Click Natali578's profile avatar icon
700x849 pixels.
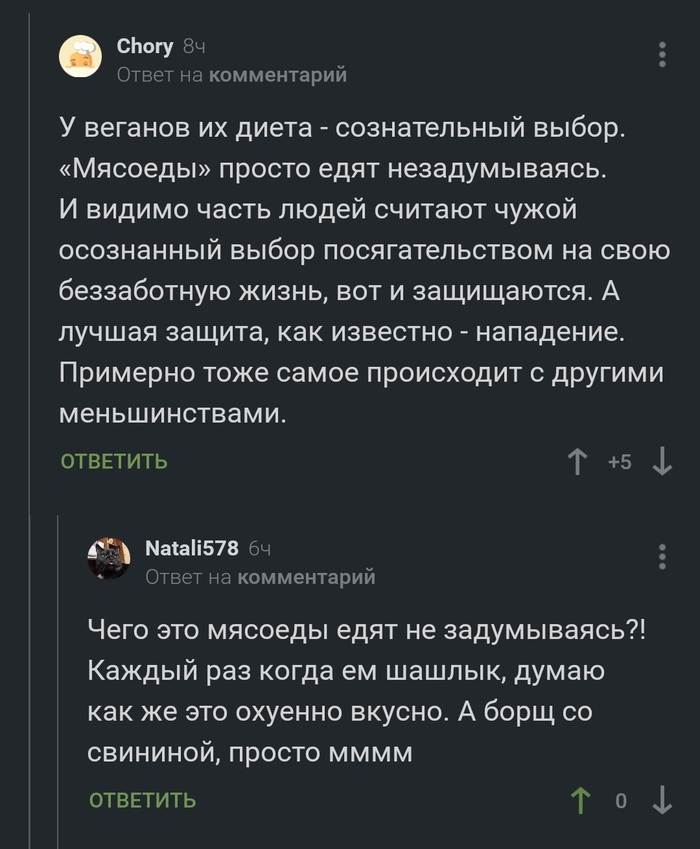pyautogui.click(x=110, y=558)
